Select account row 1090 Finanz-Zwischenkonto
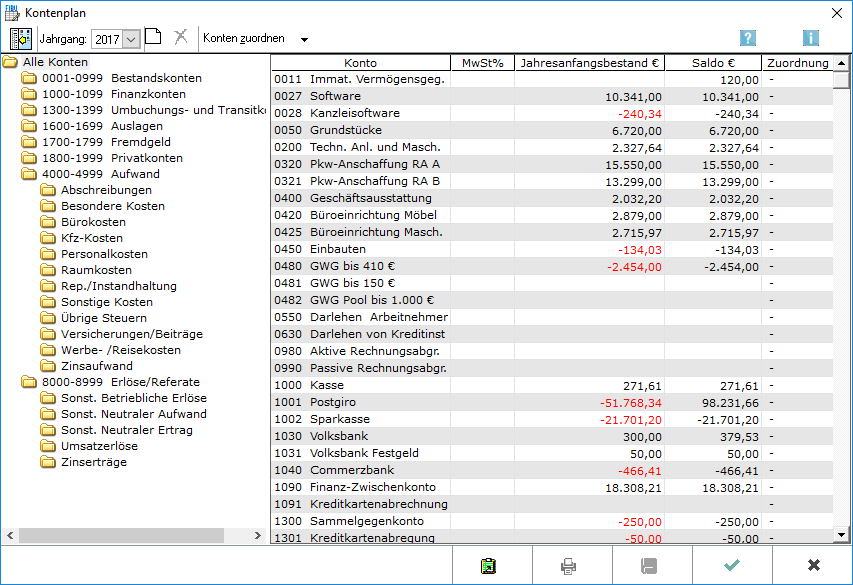The width and height of the screenshot is (853, 585). [552, 487]
